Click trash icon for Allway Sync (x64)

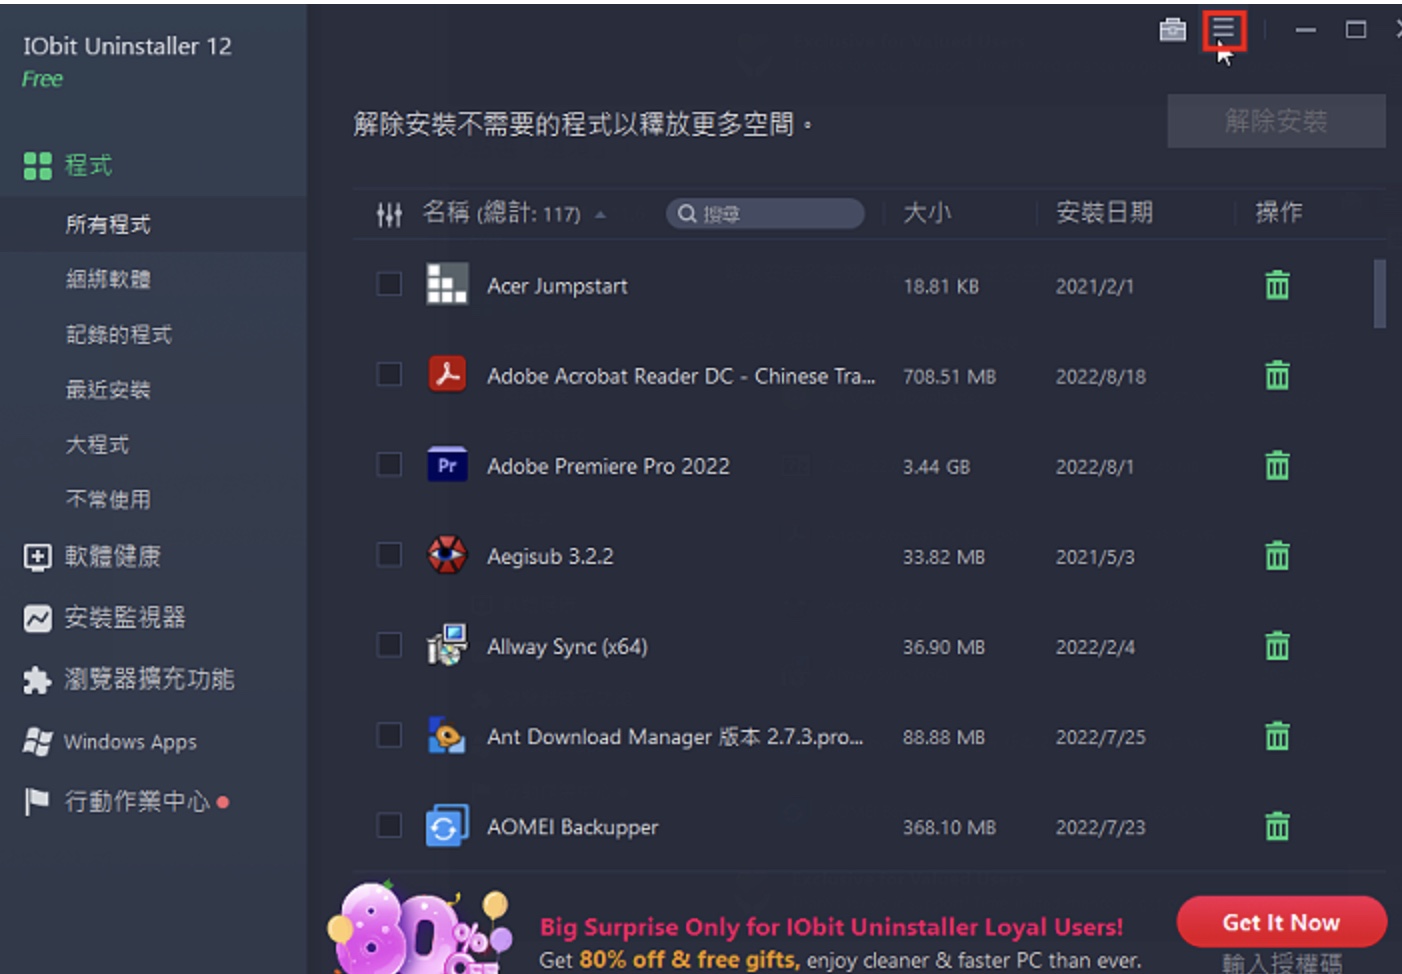pos(1277,646)
